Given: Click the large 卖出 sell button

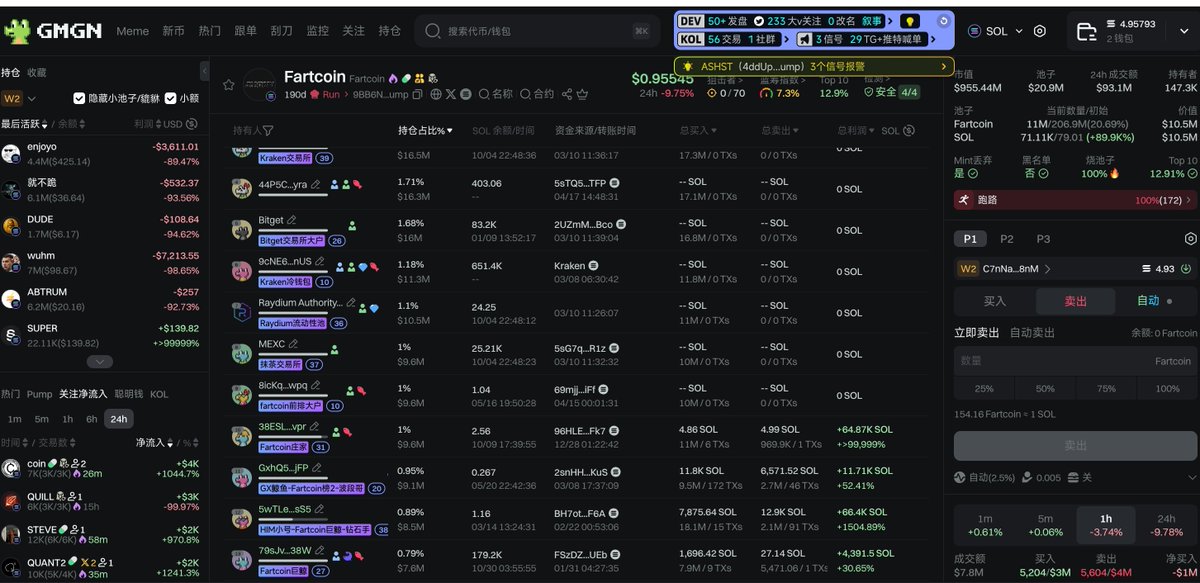Looking at the screenshot, I should point(1075,445).
